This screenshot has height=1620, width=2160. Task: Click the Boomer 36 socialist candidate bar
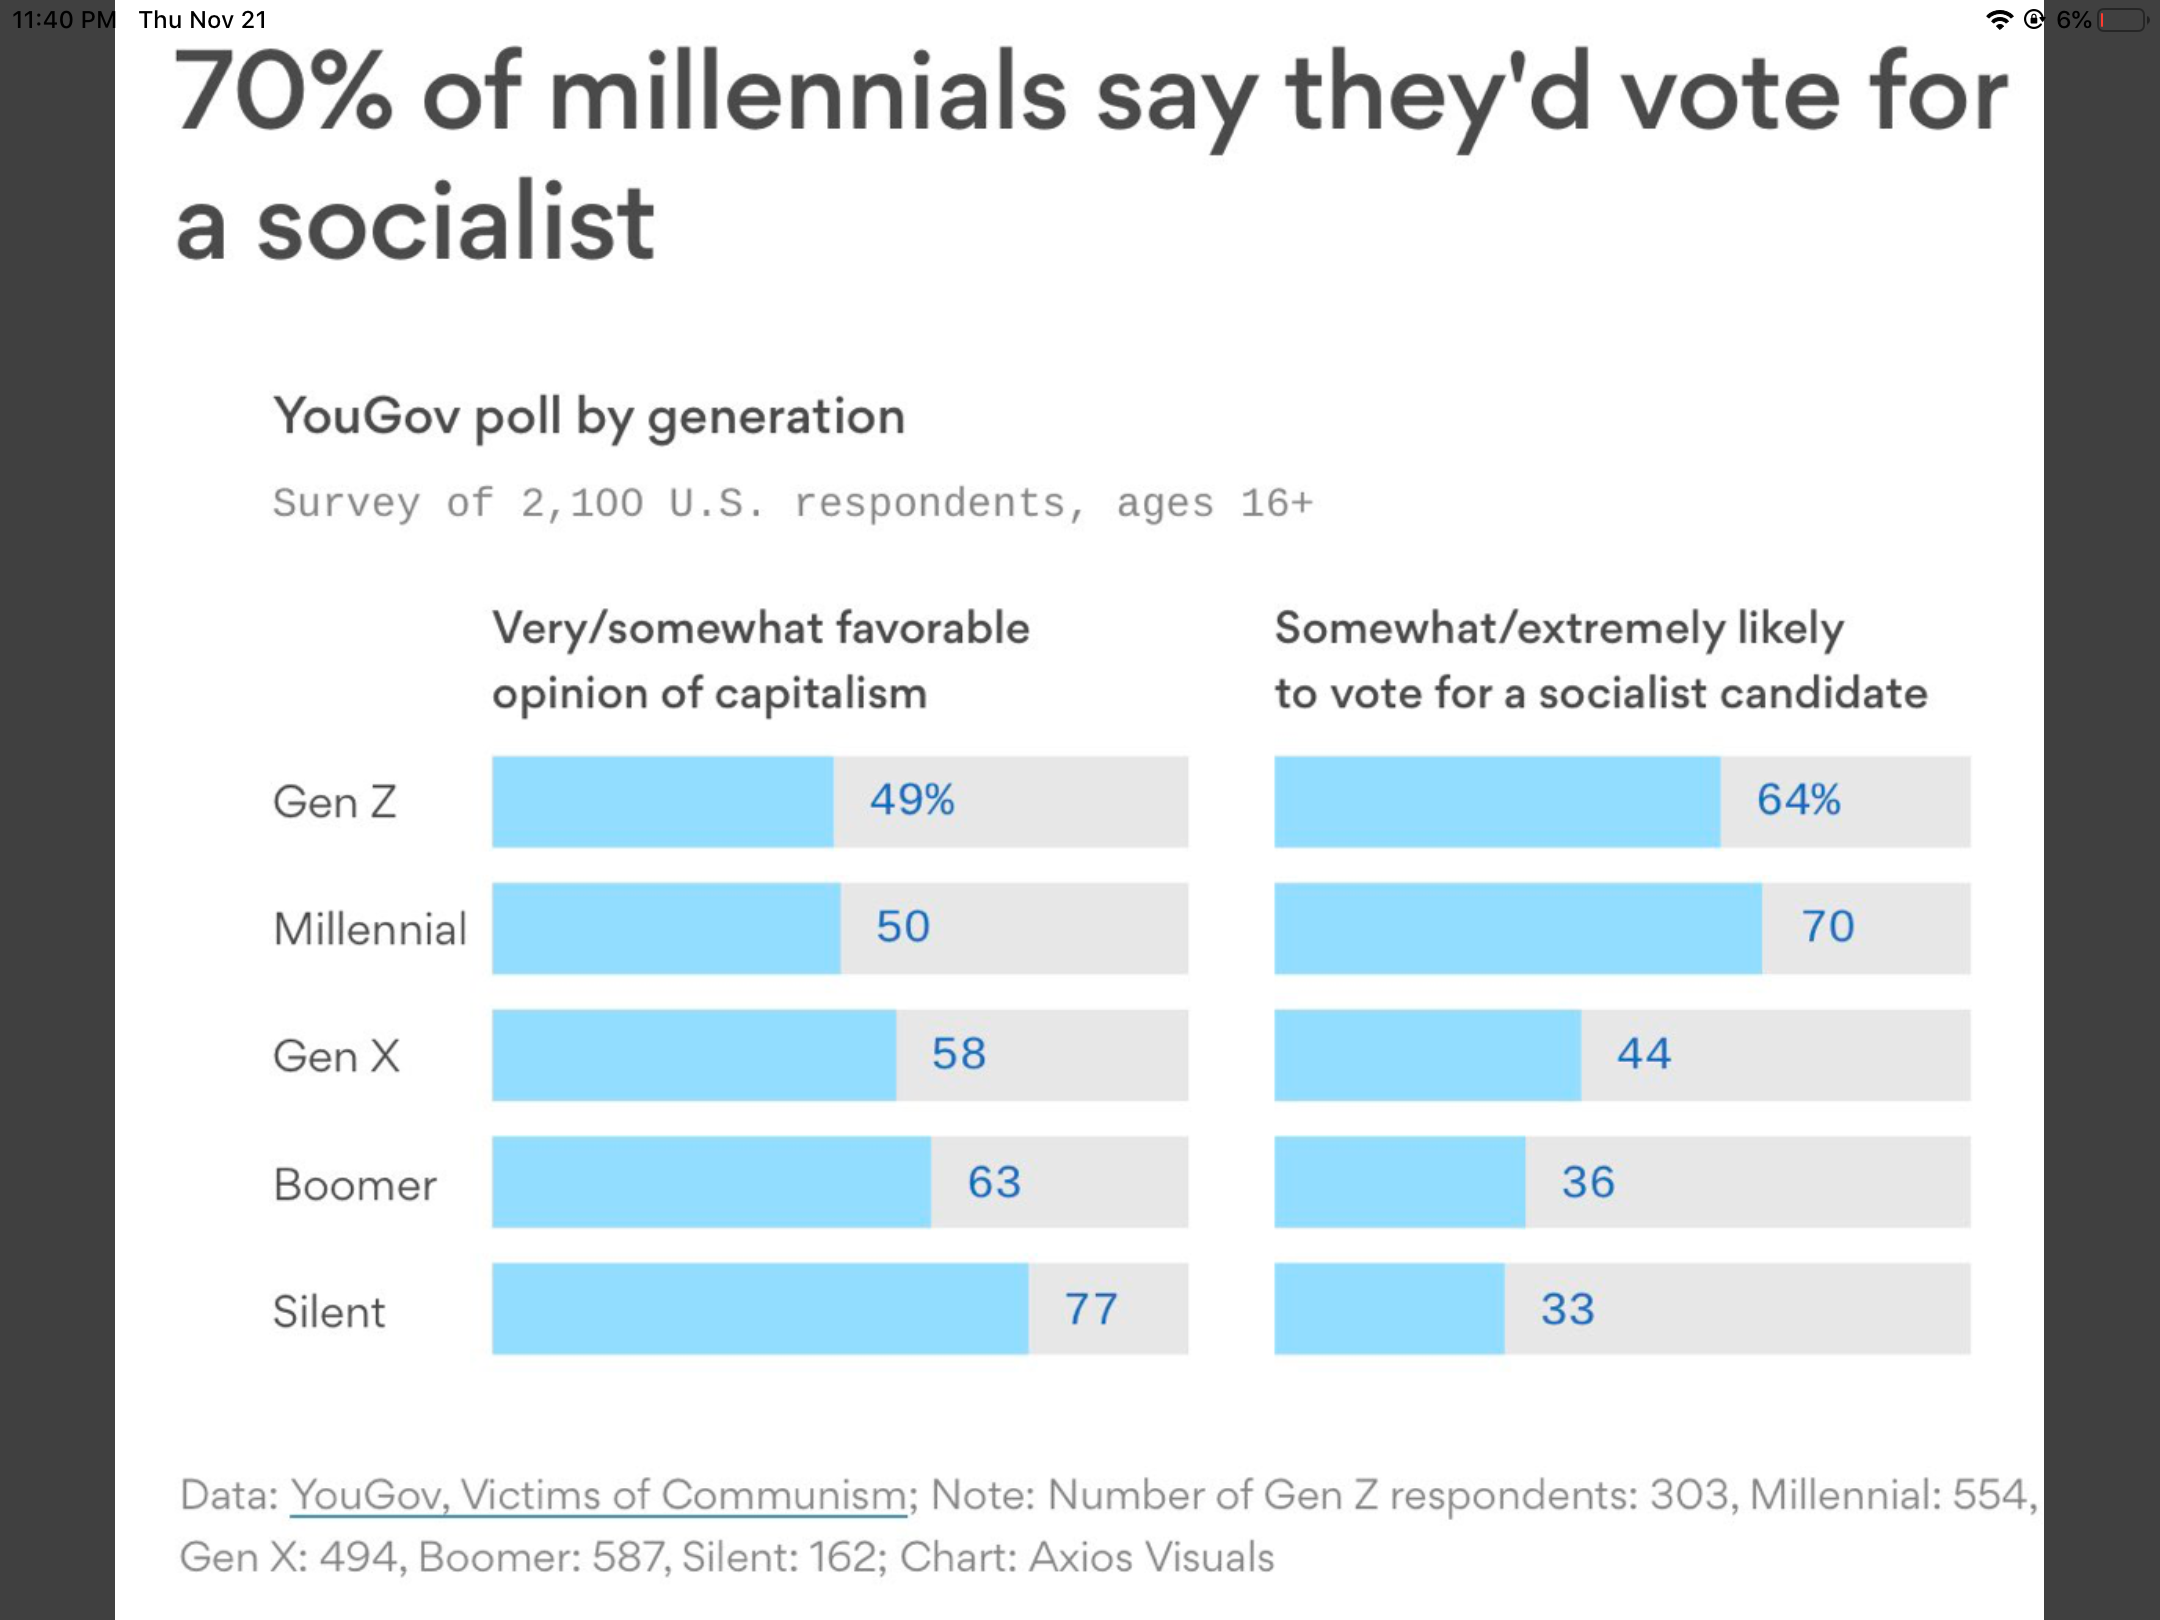click(x=1400, y=1182)
